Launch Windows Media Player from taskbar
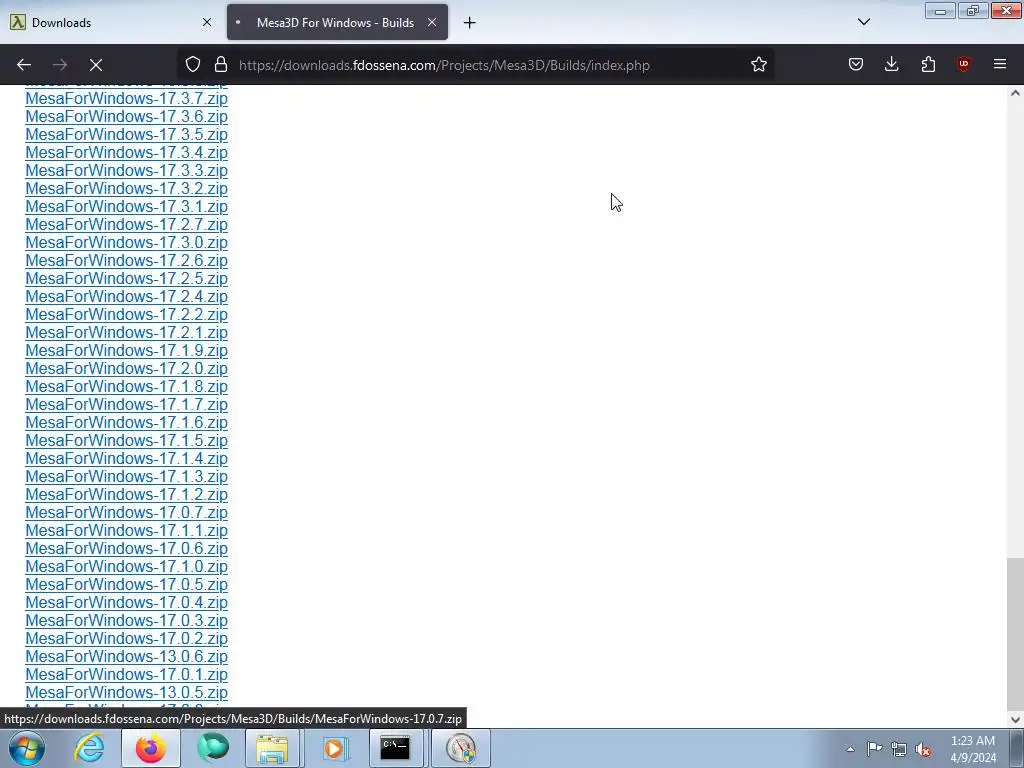Screen dimensions: 1024x768 coord(334,748)
